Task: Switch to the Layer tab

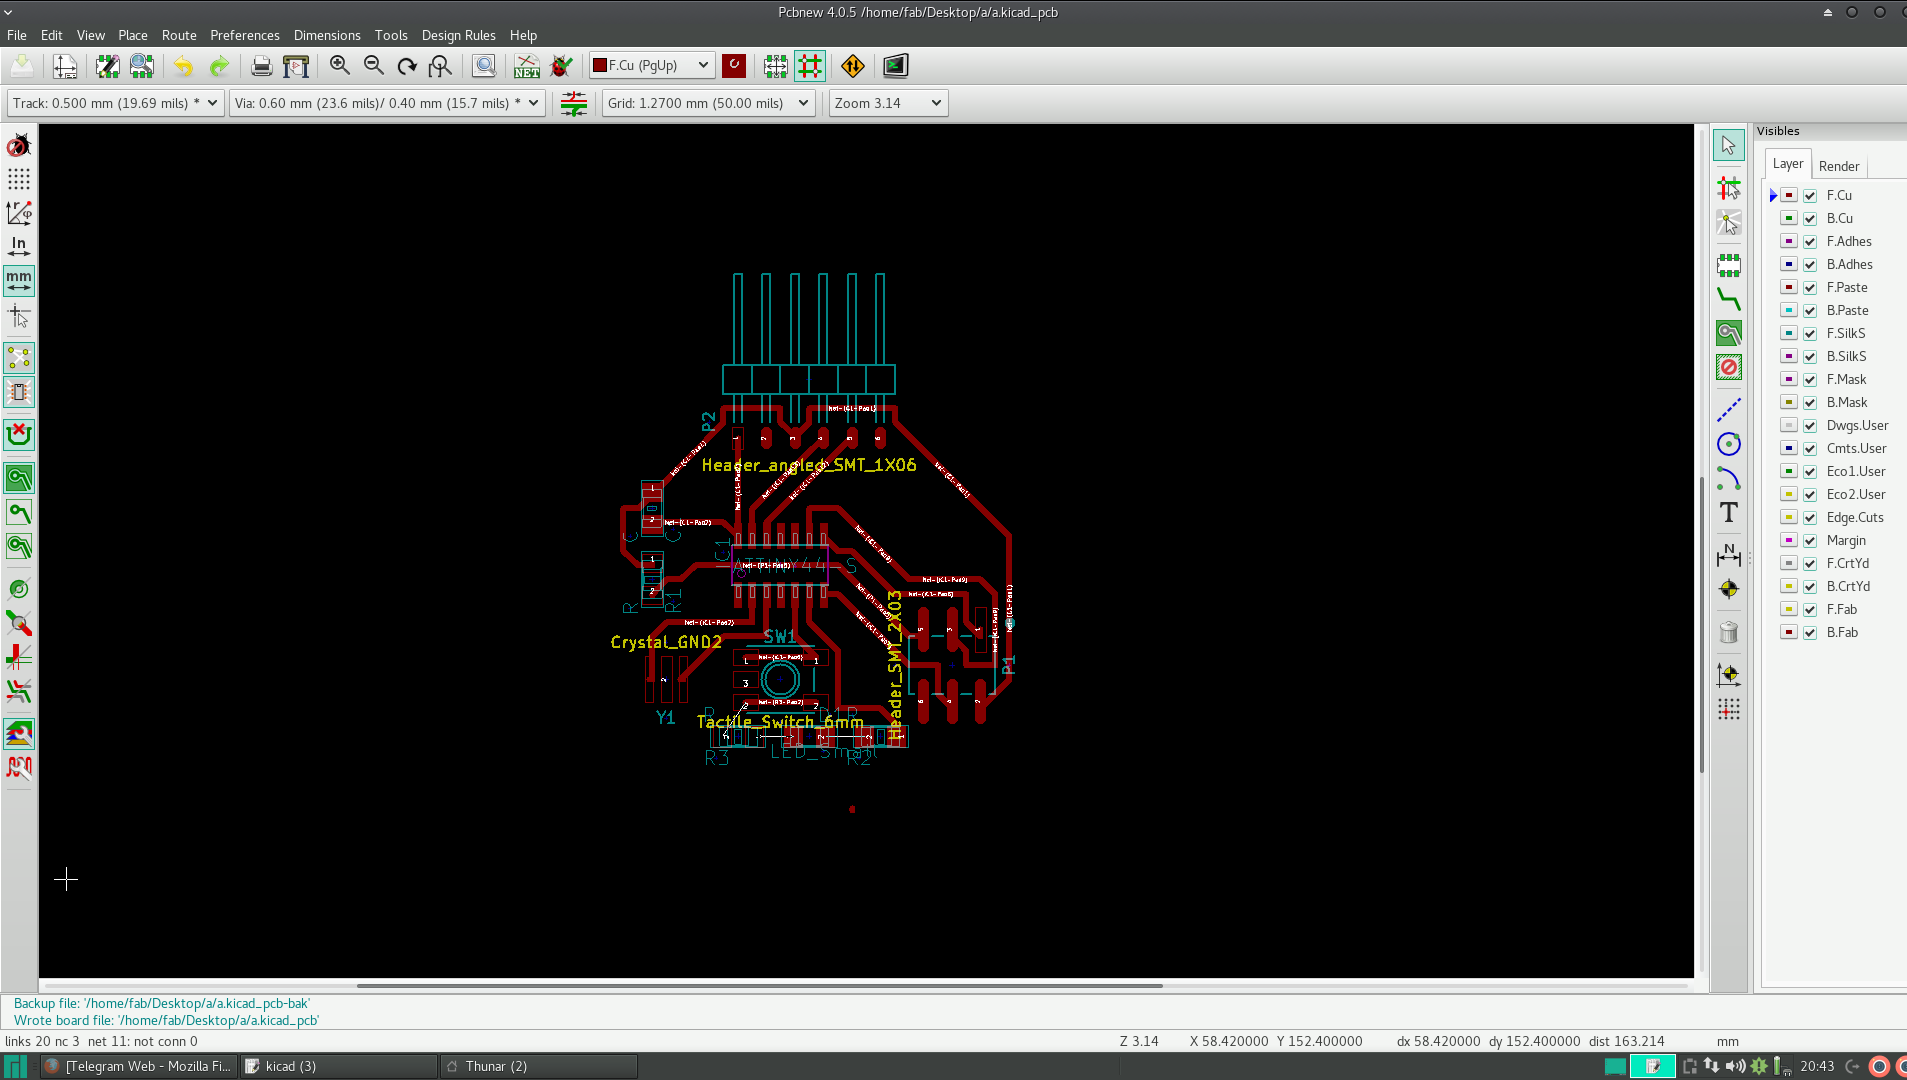Action: (1788, 164)
